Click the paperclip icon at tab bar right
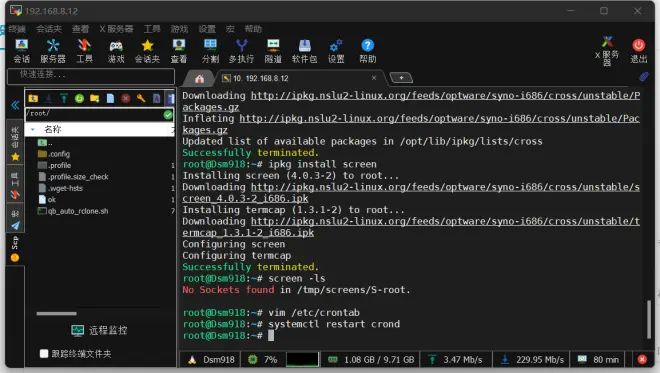This screenshot has height=373, width=660. [x=644, y=77]
